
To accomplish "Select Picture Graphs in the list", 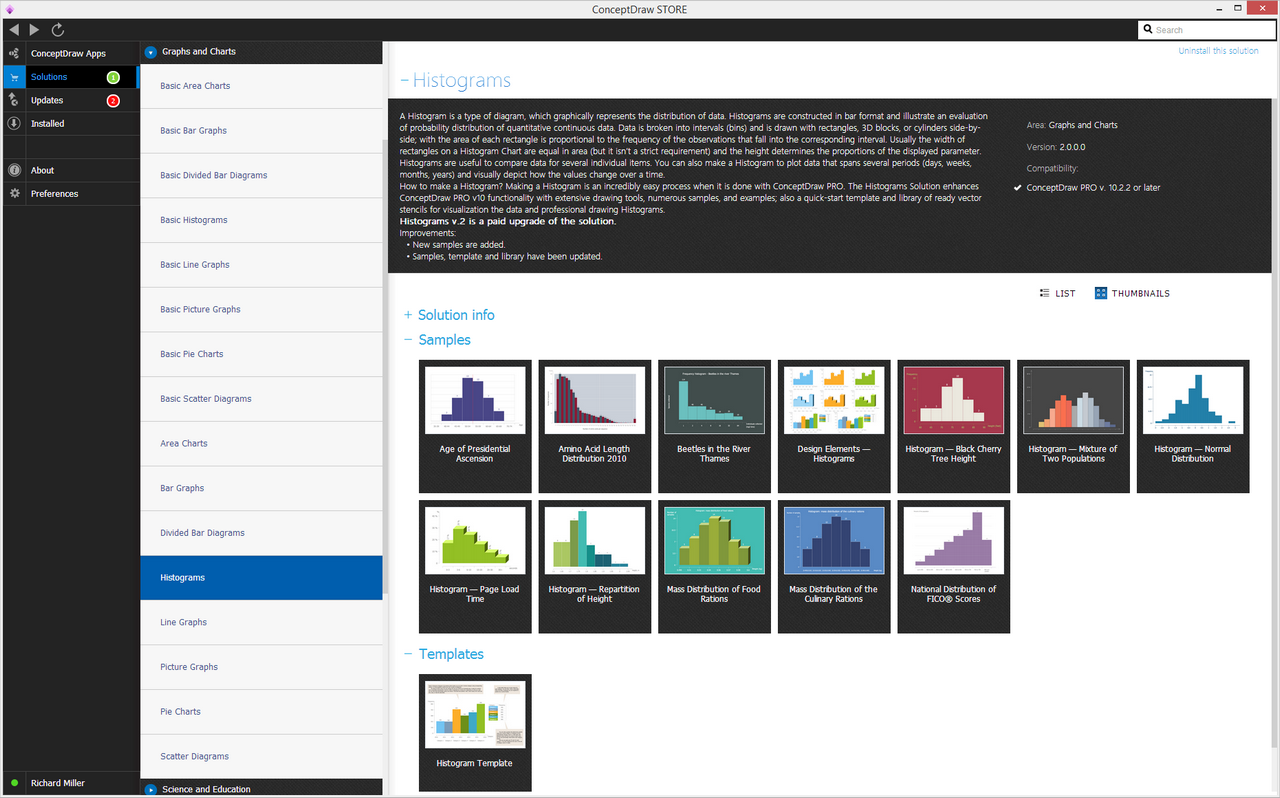I will coord(261,667).
